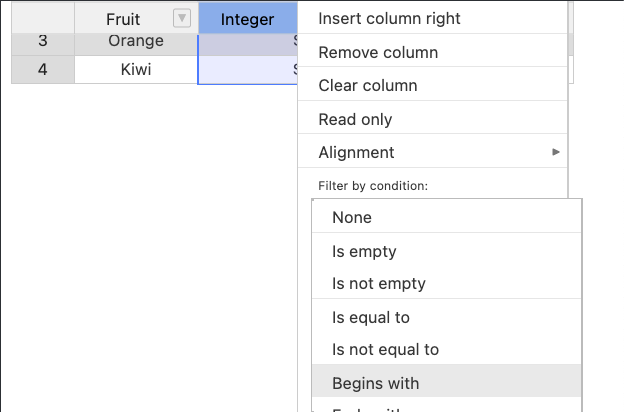Select the None filter condition
This screenshot has width=624, height=412.
pyautogui.click(x=447, y=217)
